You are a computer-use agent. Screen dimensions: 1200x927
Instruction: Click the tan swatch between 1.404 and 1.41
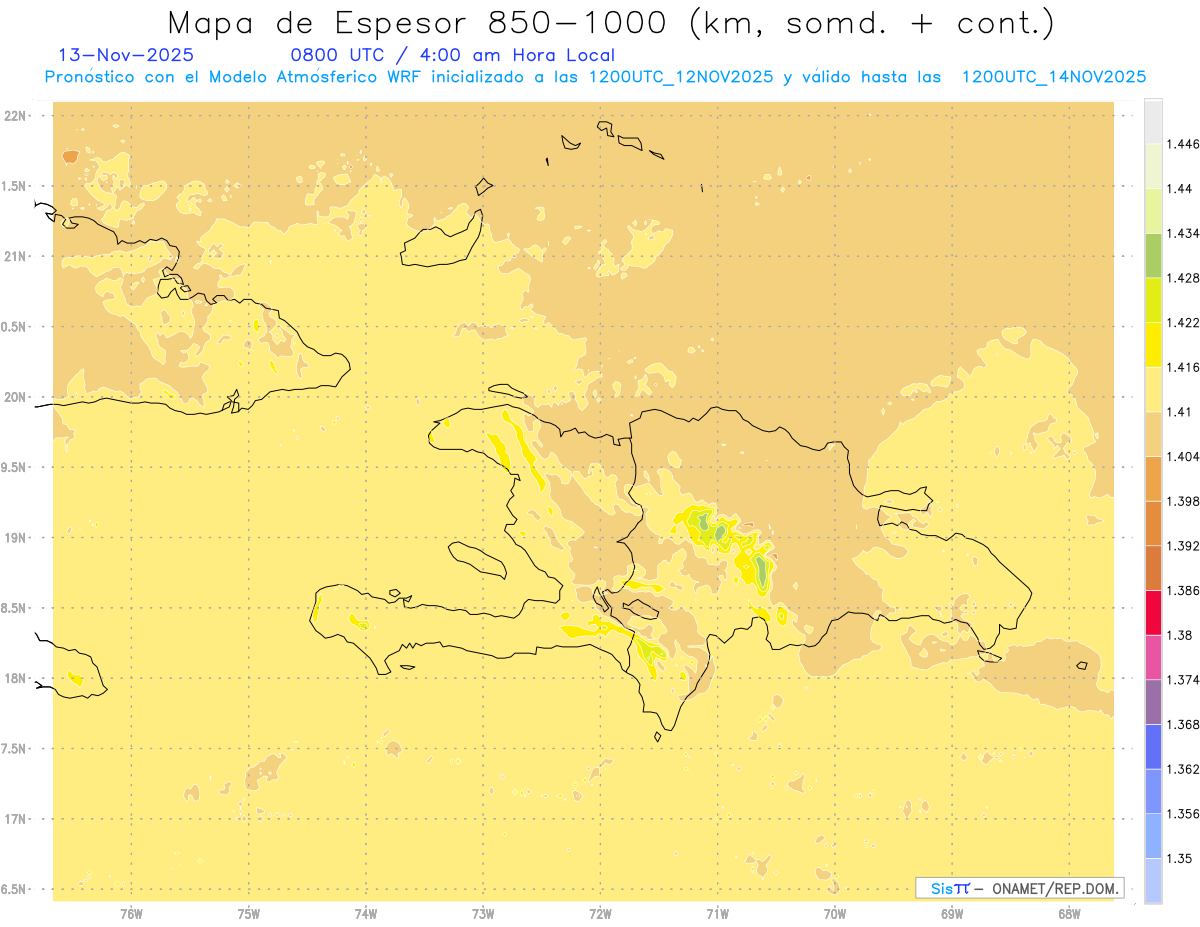coord(1153,434)
